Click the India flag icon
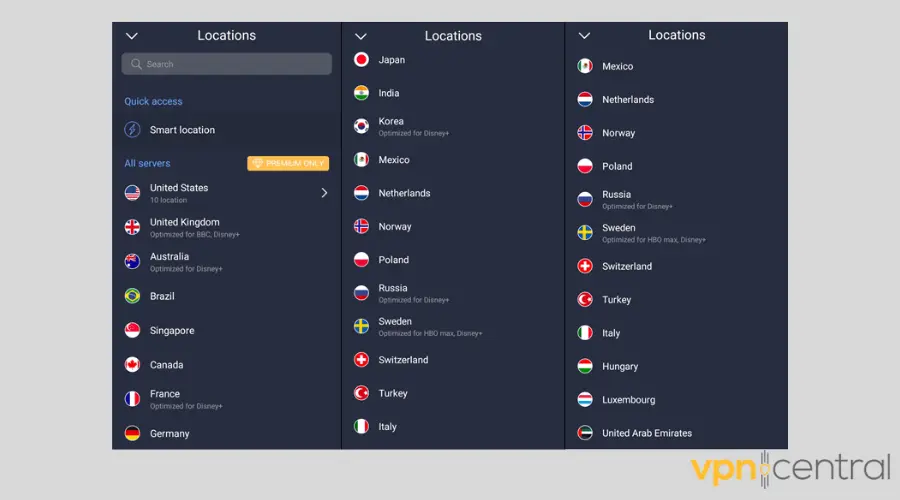900x500 pixels. tap(361, 93)
